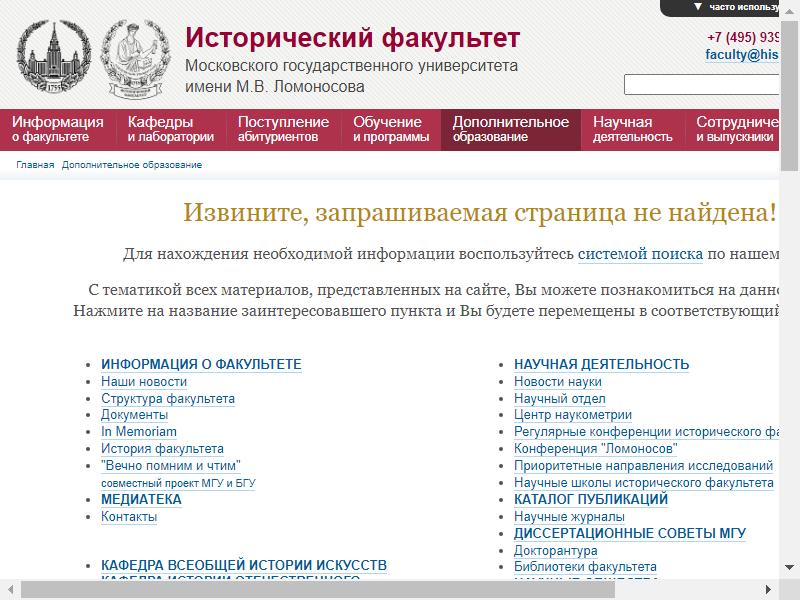Select the Дополнительное образование menu tab
This screenshot has height=600, width=800.
tap(510, 129)
